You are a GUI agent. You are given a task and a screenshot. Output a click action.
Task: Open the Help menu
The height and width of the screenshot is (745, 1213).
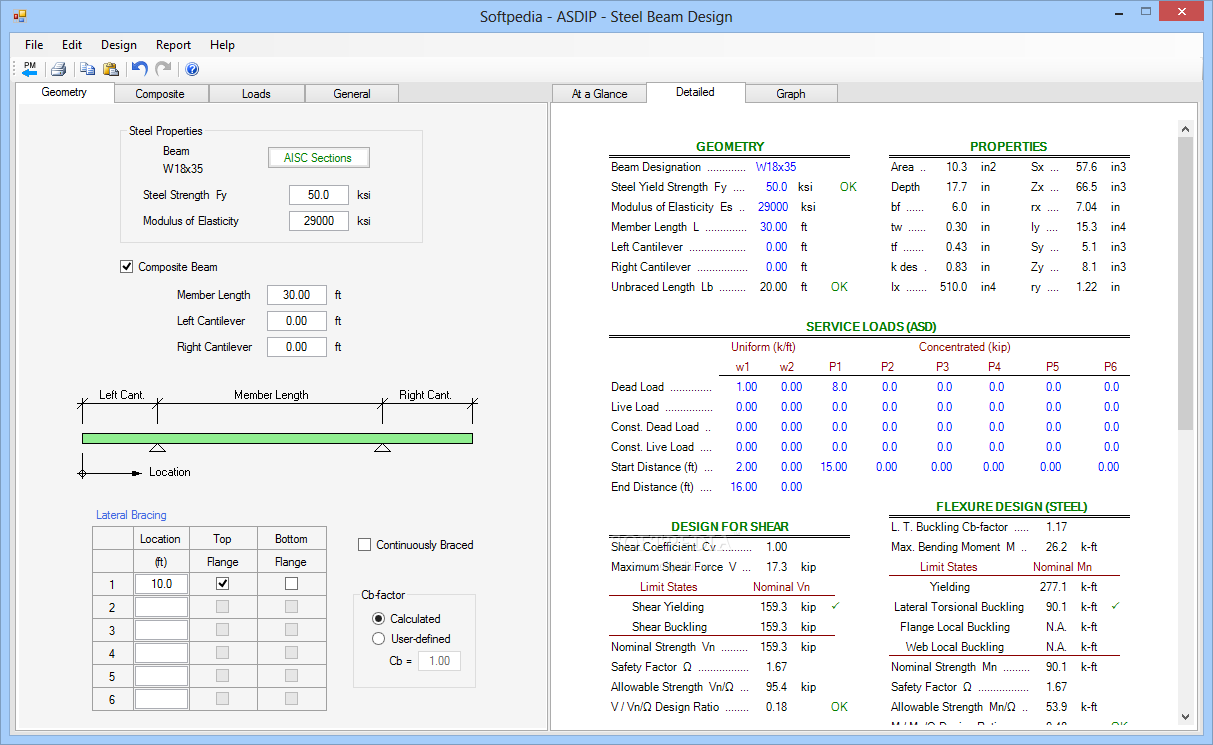(x=222, y=45)
